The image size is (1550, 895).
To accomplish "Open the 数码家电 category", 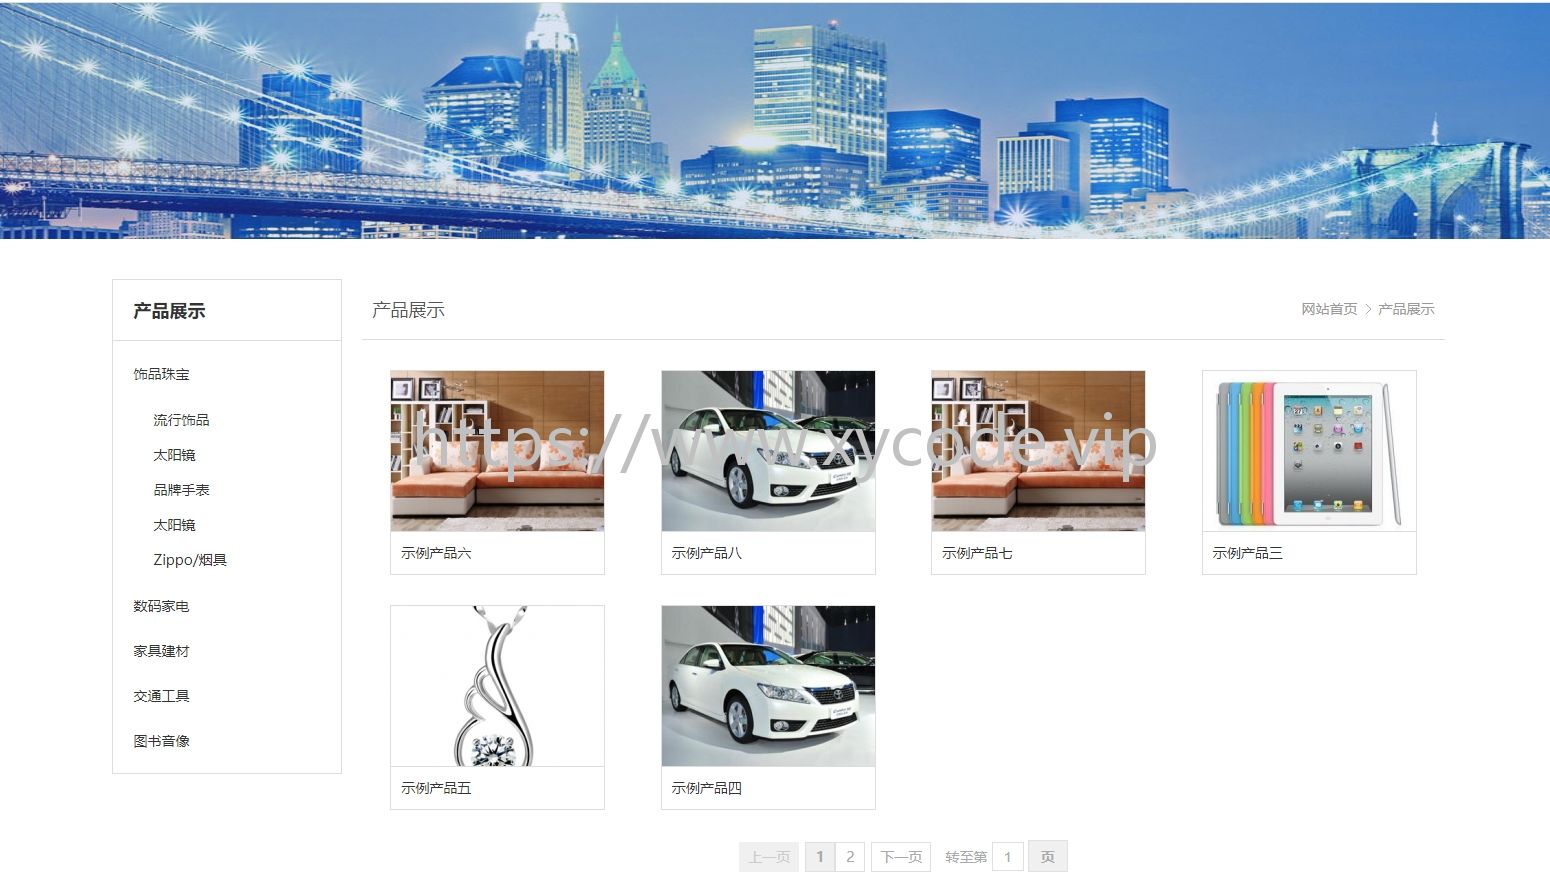I will point(161,606).
